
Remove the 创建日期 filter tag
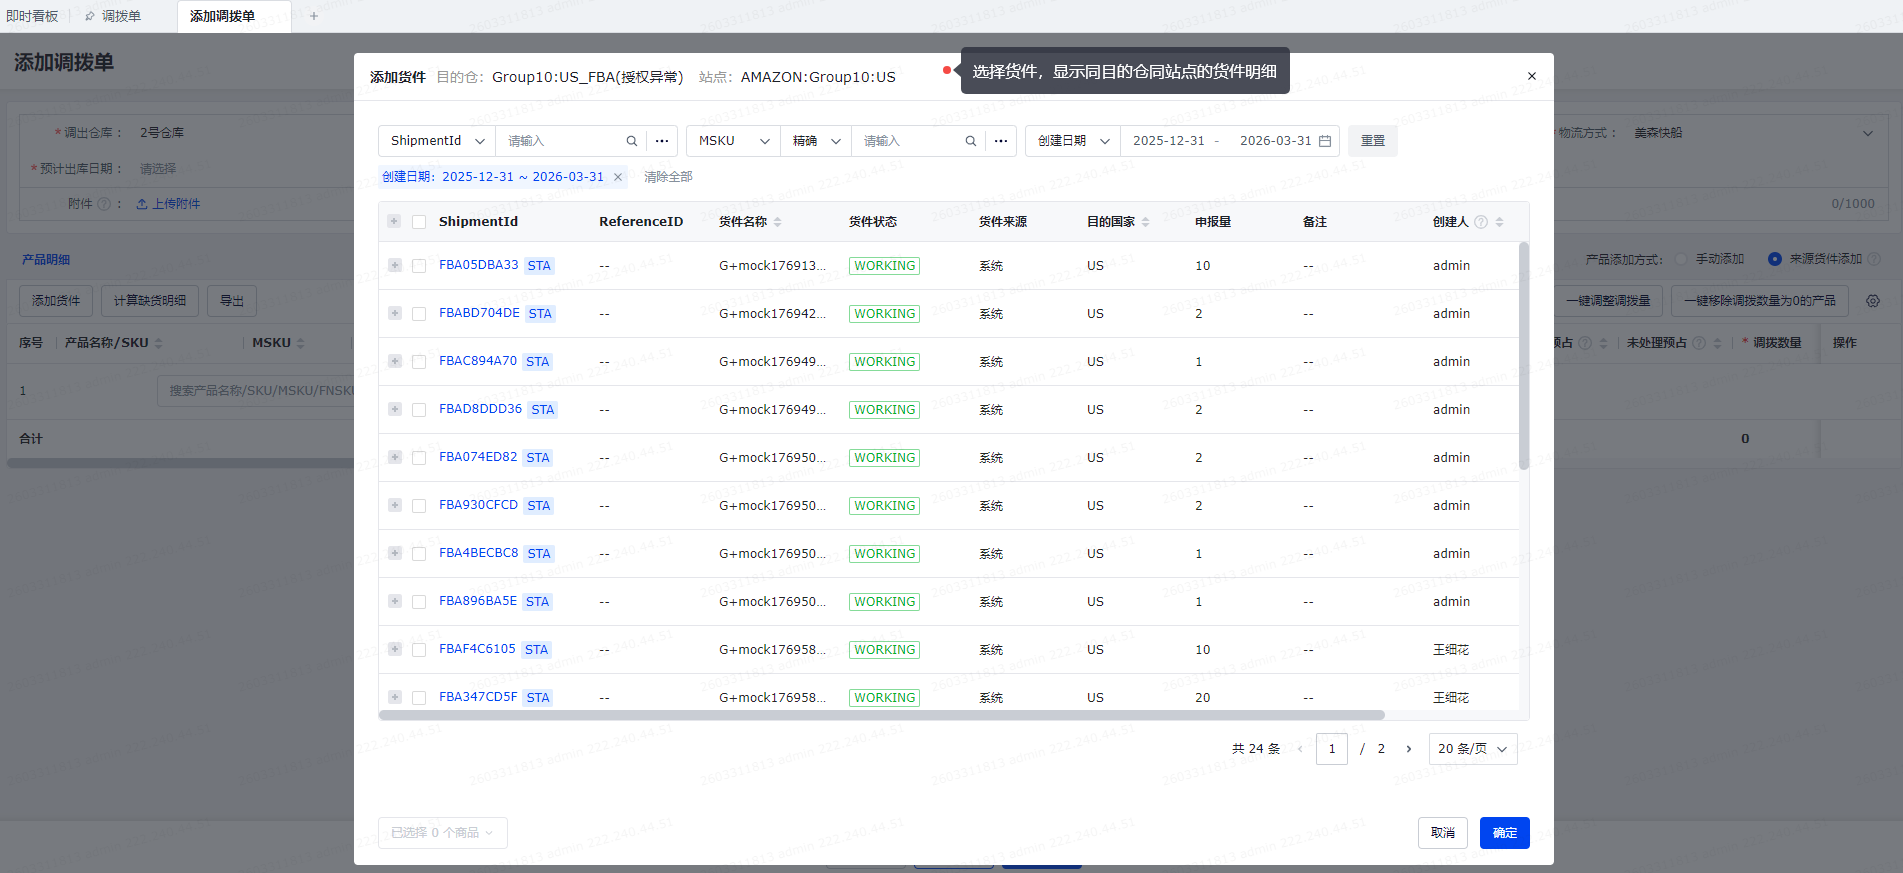click(618, 177)
